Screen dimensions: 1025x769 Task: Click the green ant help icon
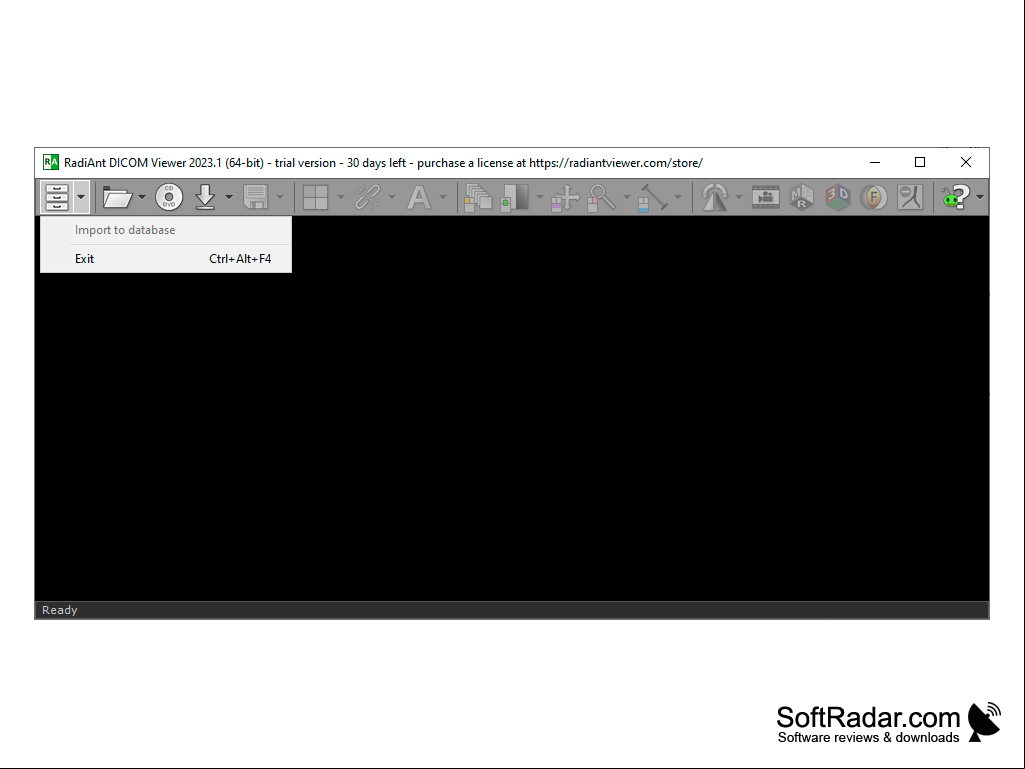(956, 197)
